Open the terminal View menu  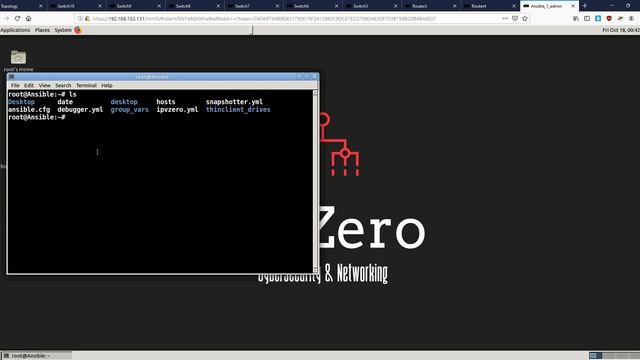click(44, 85)
